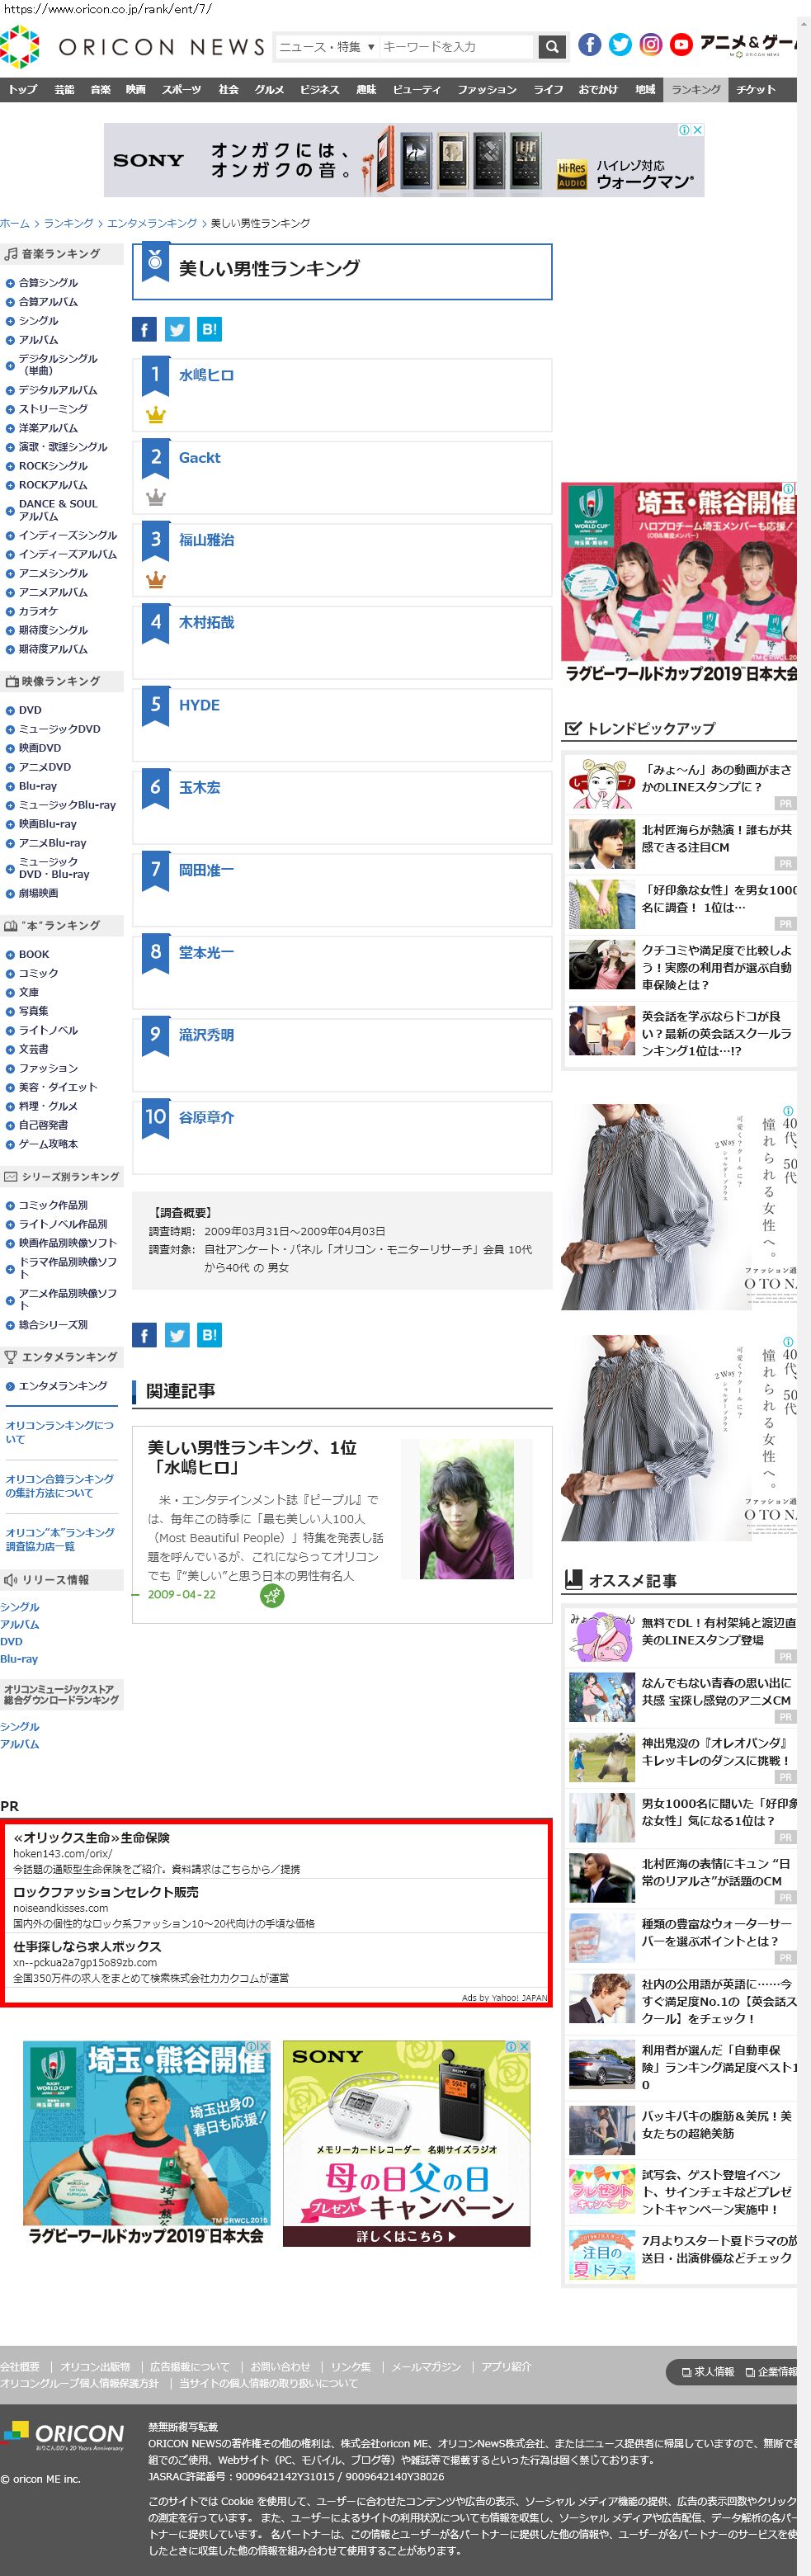Image resolution: width=811 pixels, height=2576 pixels.
Task: Select the 芸能 navigation tab
Action: click(64, 89)
